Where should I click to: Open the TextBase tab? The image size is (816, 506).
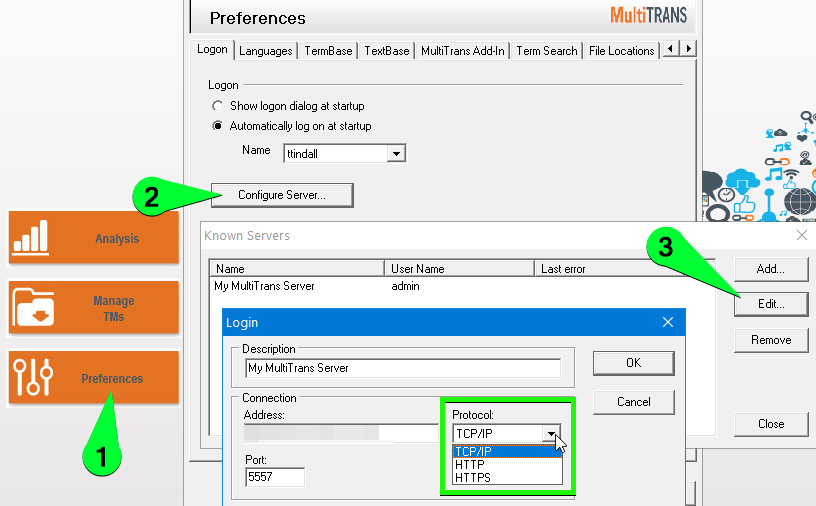pyautogui.click(x=387, y=51)
